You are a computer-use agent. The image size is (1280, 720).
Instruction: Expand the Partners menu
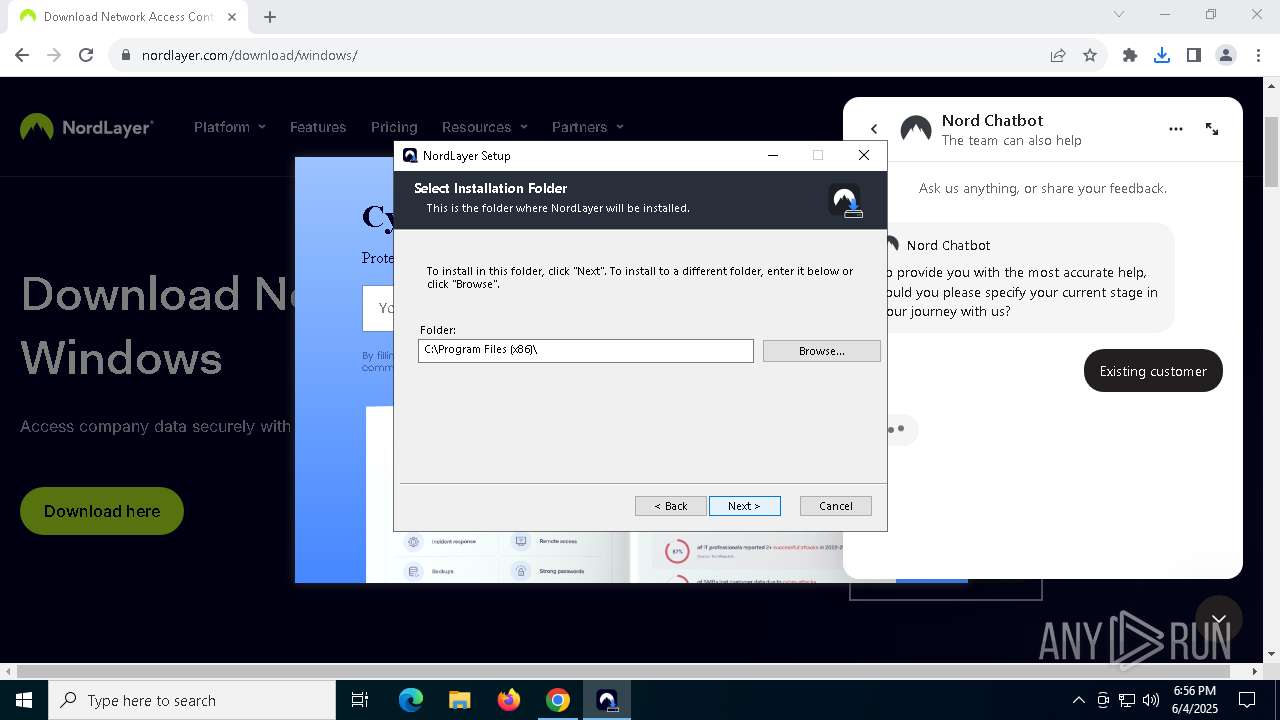click(588, 127)
